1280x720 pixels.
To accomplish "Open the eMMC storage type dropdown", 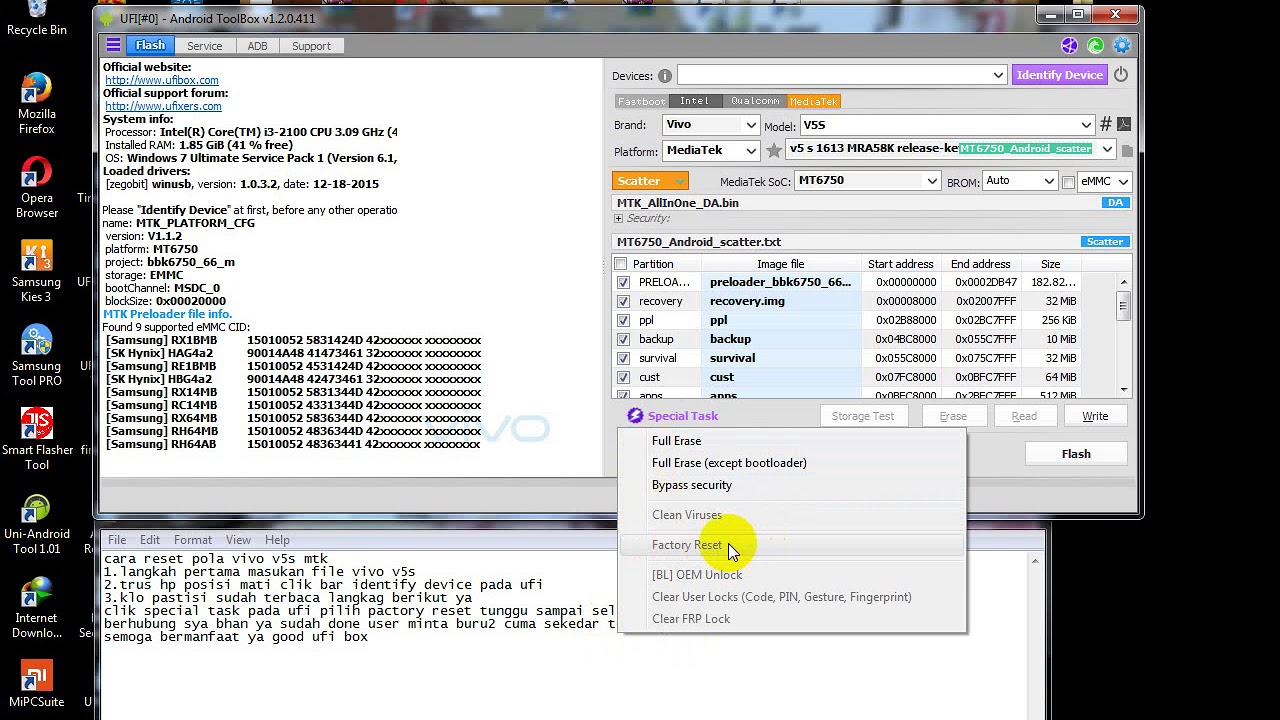I will point(1104,181).
